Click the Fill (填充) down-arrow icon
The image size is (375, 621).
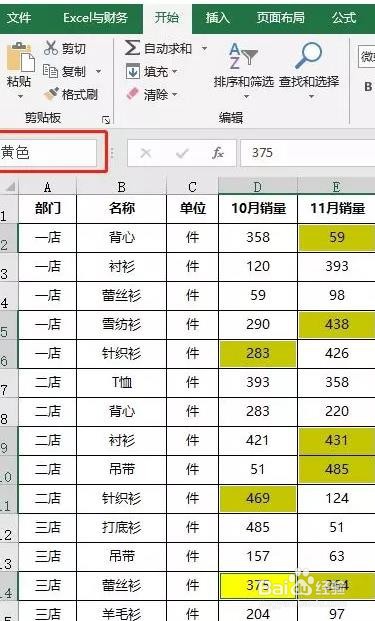coord(133,71)
